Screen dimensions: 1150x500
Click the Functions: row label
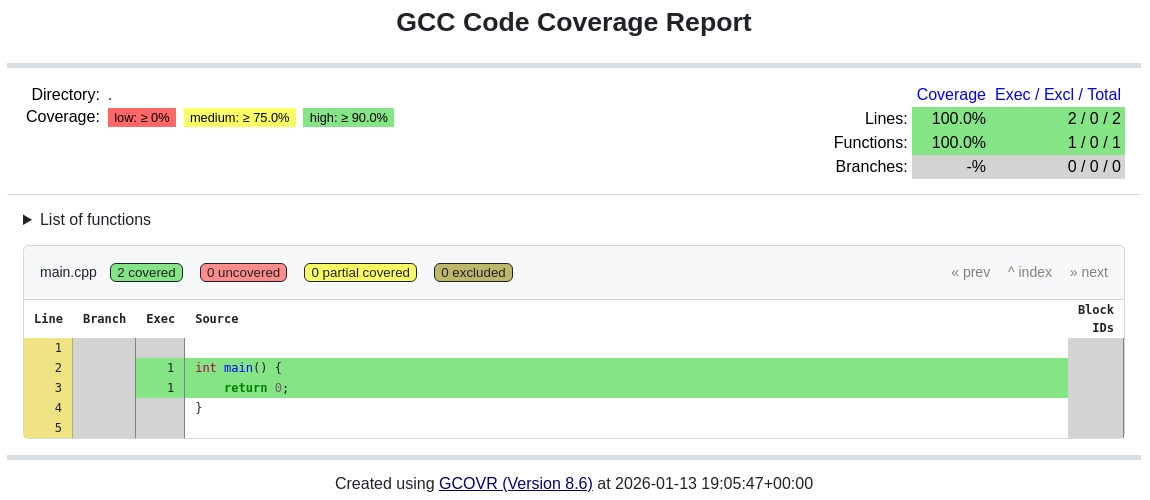pyautogui.click(x=871, y=142)
